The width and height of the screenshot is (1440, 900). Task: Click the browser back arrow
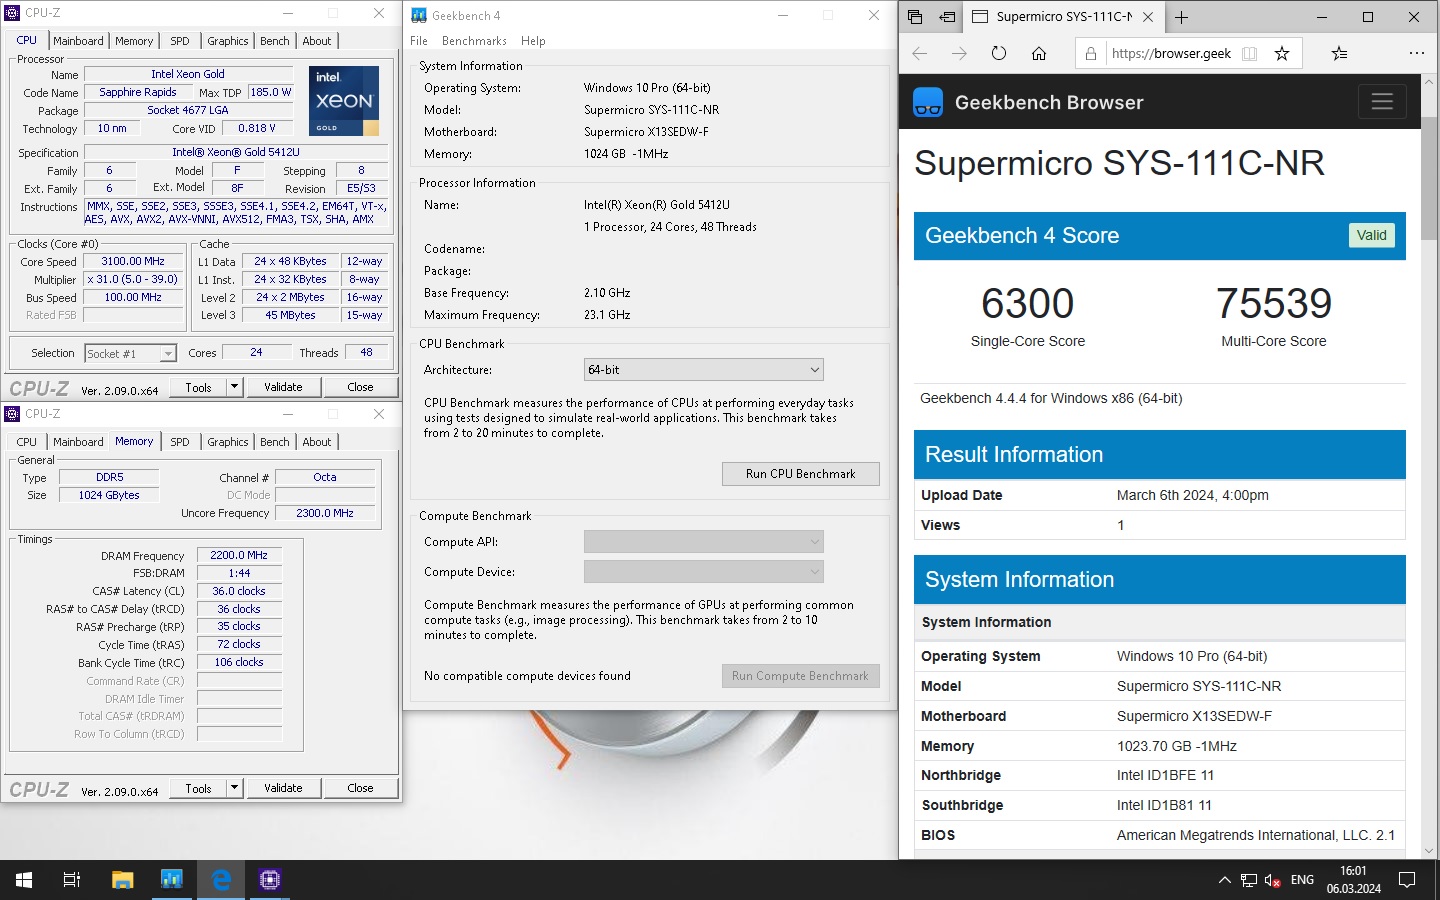pos(920,53)
